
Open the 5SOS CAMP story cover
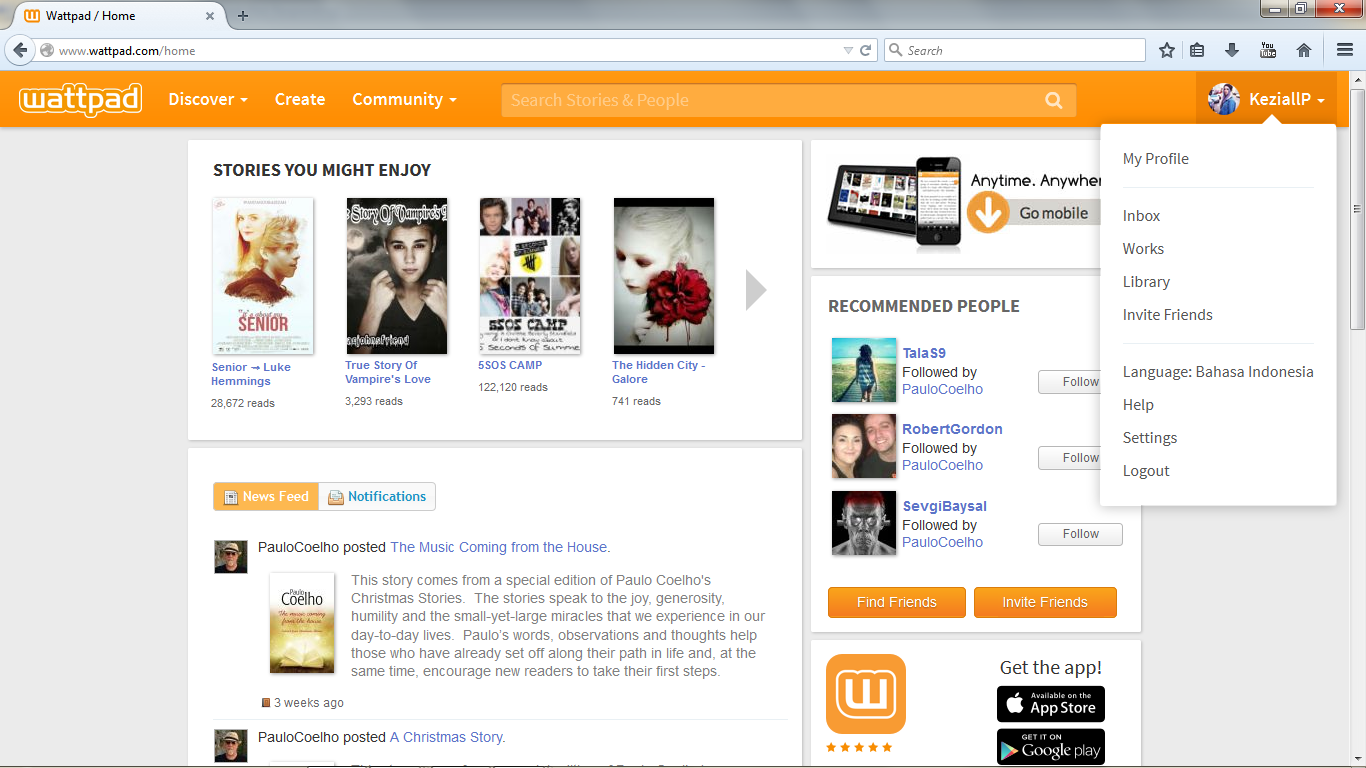[x=530, y=276]
